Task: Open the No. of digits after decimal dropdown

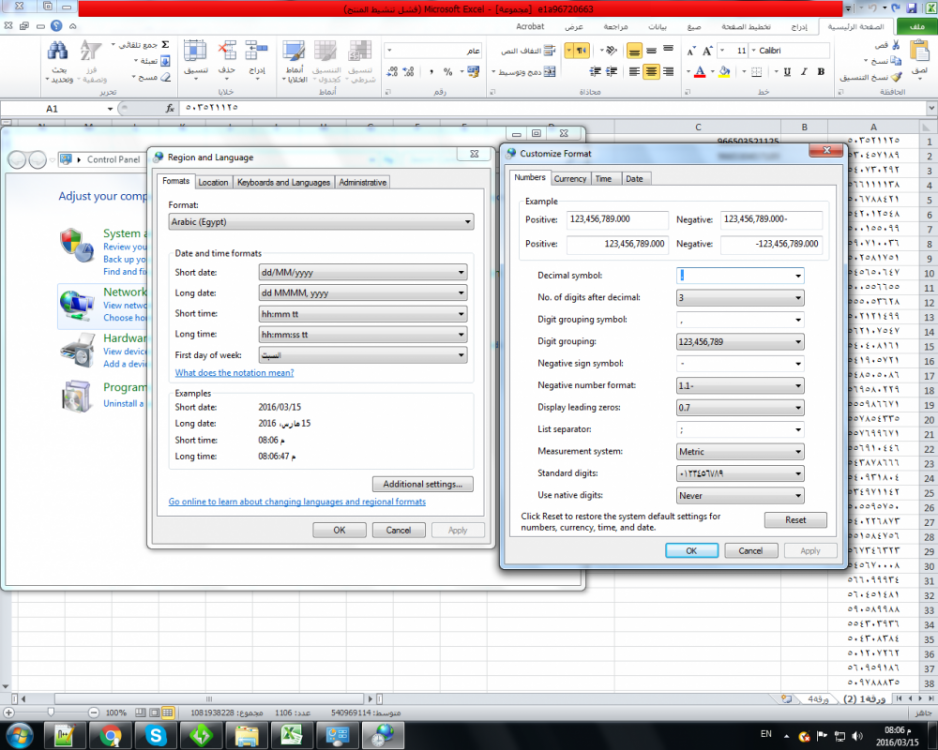Action: point(740,297)
